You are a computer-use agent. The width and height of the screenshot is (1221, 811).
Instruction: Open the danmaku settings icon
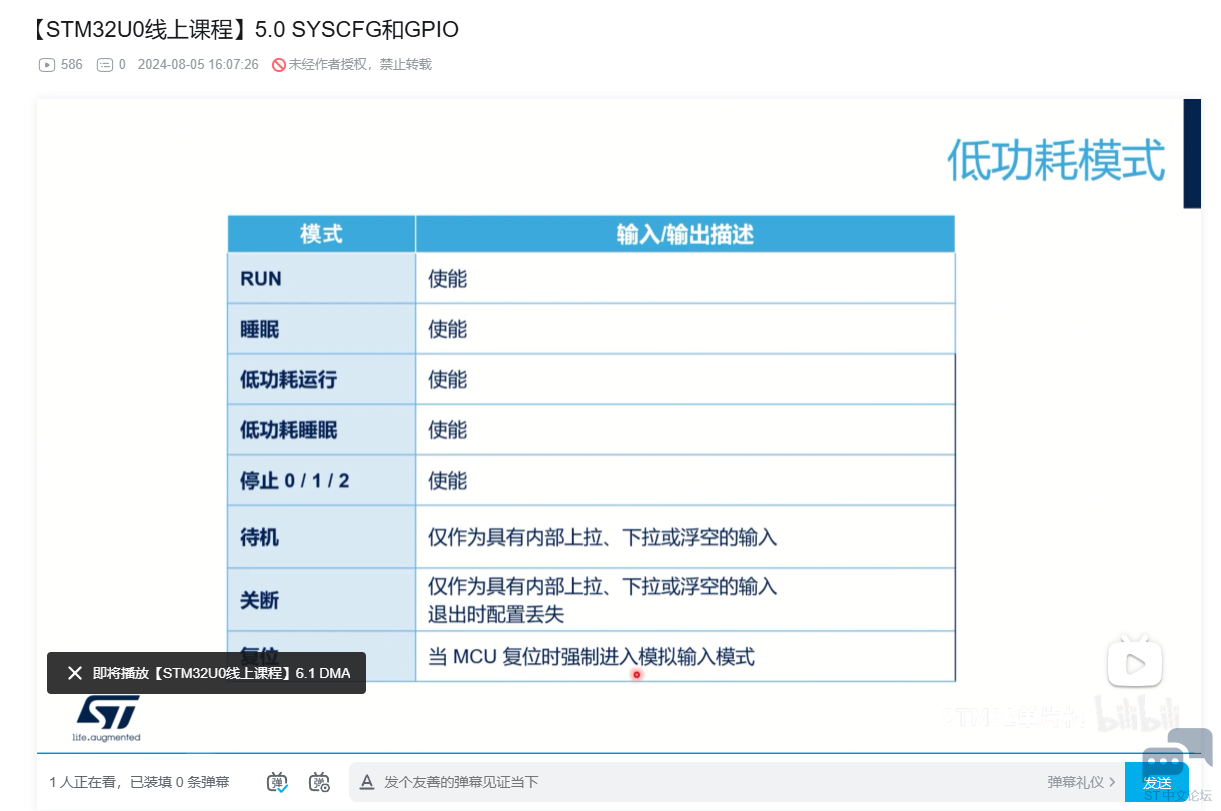coord(319,782)
